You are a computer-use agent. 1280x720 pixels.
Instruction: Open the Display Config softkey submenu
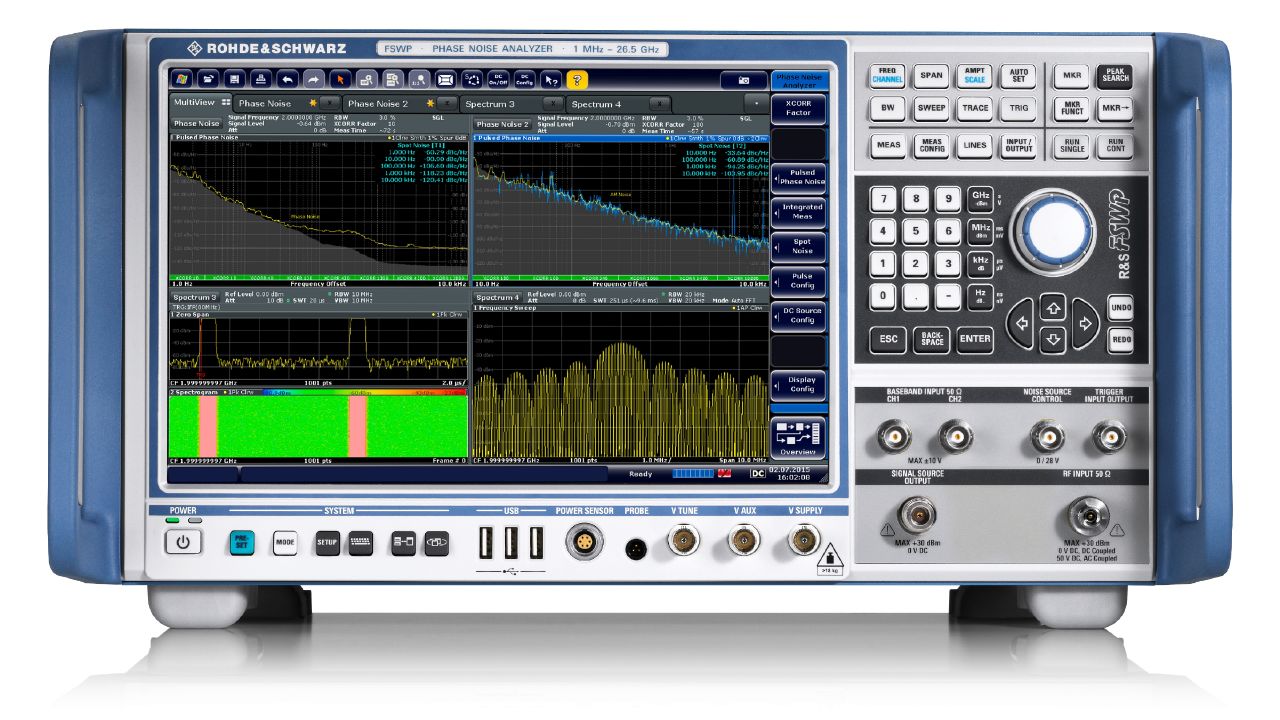pyautogui.click(x=800, y=384)
